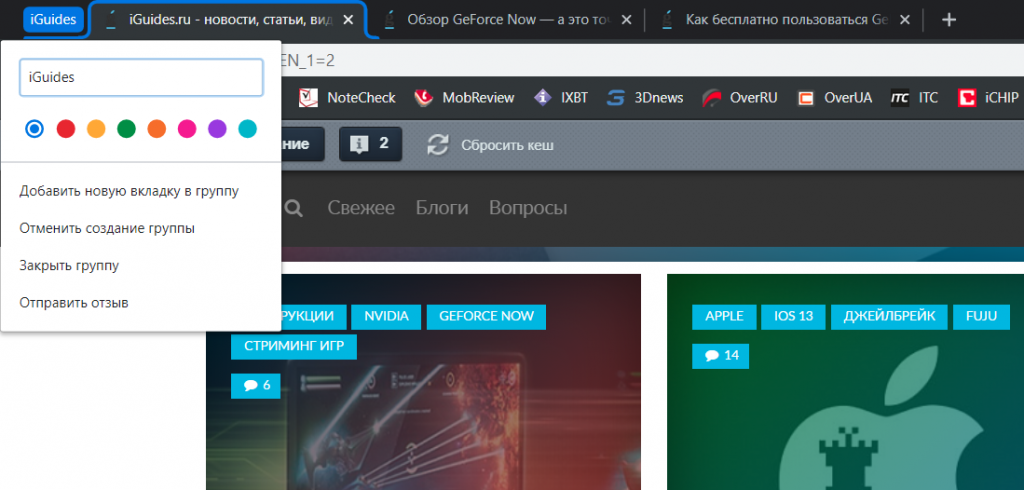1024x490 pixels.
Task: Go to the Вопросы section
Action: click(528, 208)
